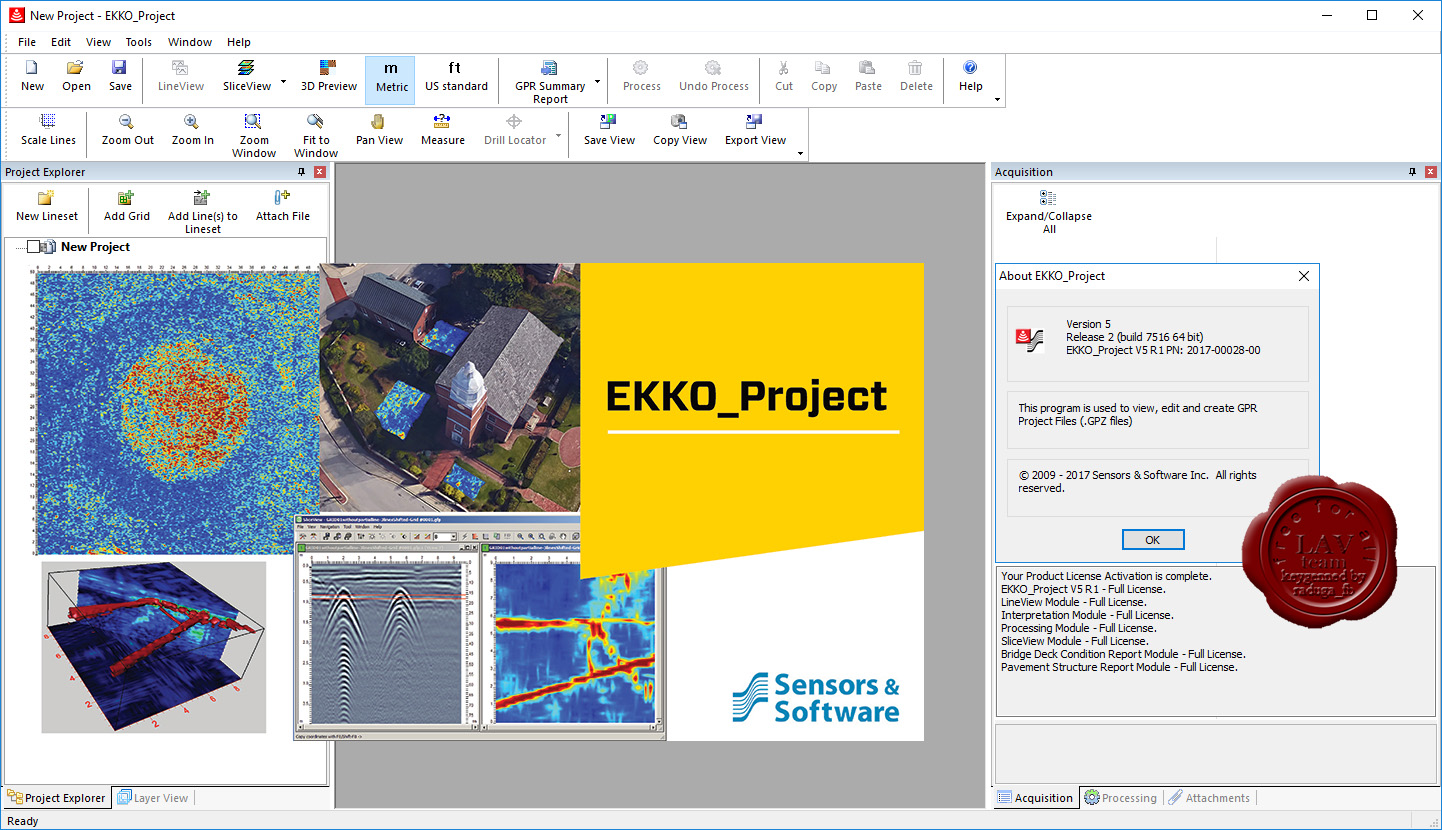The height and width of the screenshot is (830, 1442).
Task: Click the Paste icon in toolbar
Action: click(868, 75)
